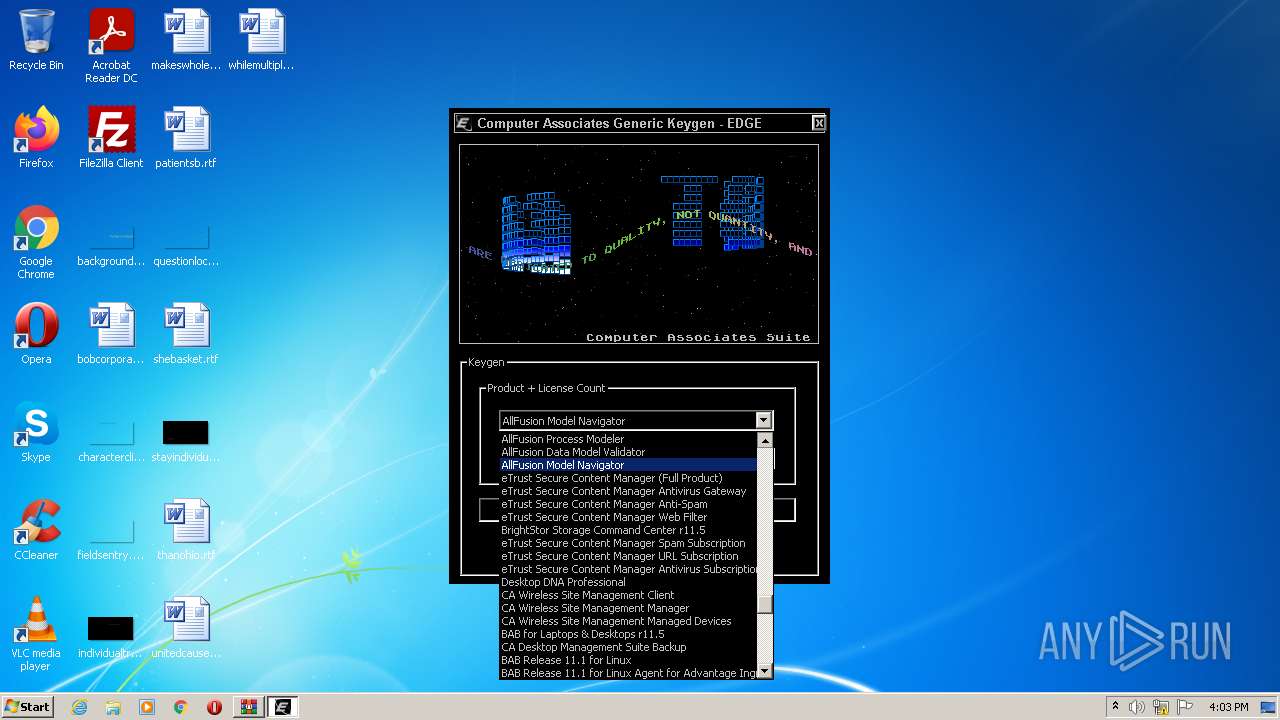Choose Desktop DNA Professional from the list
The height and width of the screenshot is (720, 1280).
tap(629, 582)
